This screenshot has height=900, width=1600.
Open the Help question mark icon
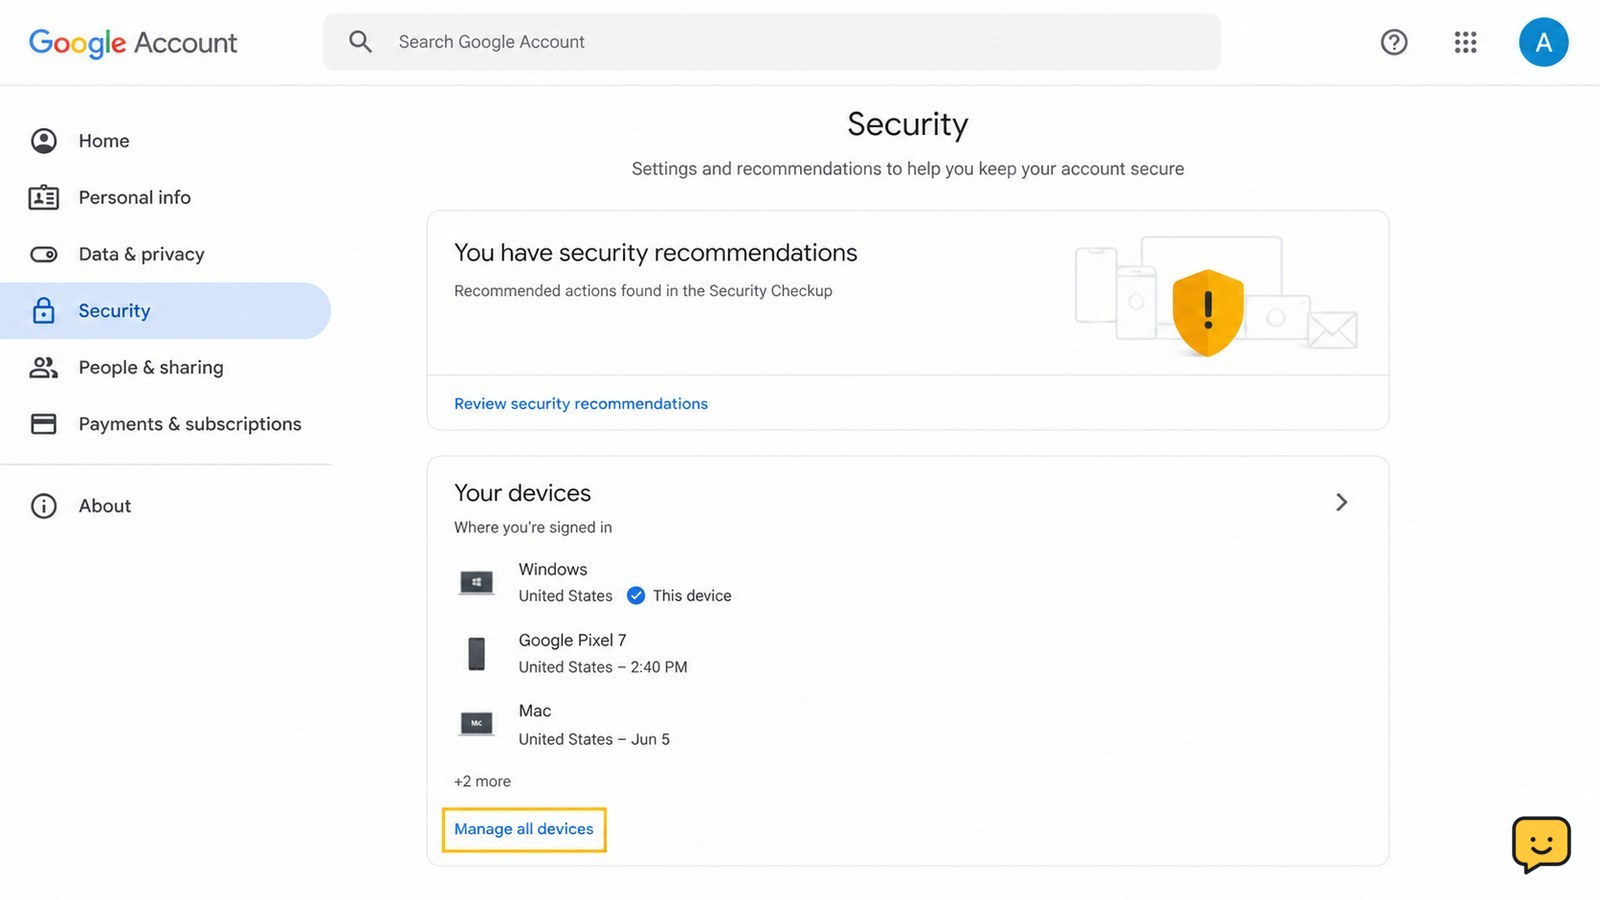(x=1394, y=42)
